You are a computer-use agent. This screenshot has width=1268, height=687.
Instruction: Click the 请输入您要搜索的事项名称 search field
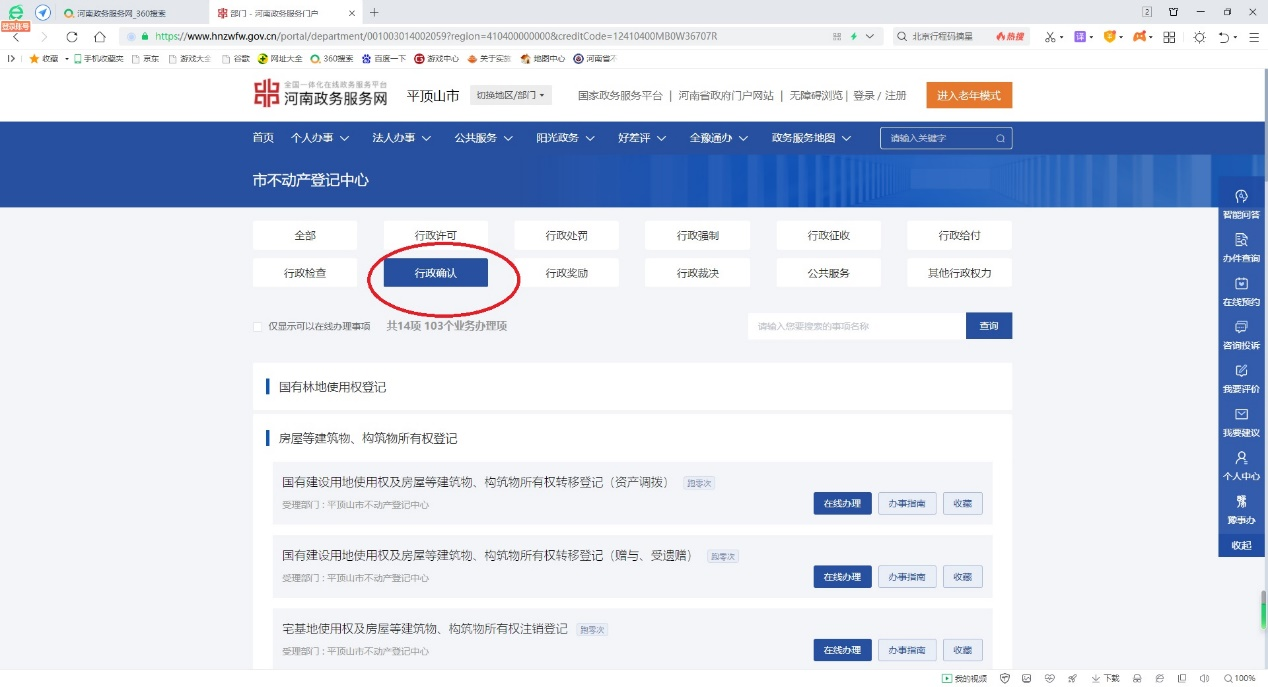tap(855, 326)
